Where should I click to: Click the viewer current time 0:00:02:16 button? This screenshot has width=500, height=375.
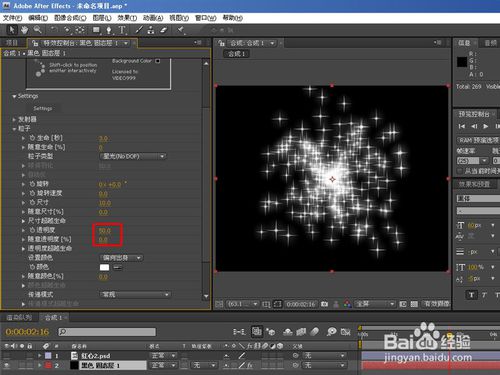[301, 304]
